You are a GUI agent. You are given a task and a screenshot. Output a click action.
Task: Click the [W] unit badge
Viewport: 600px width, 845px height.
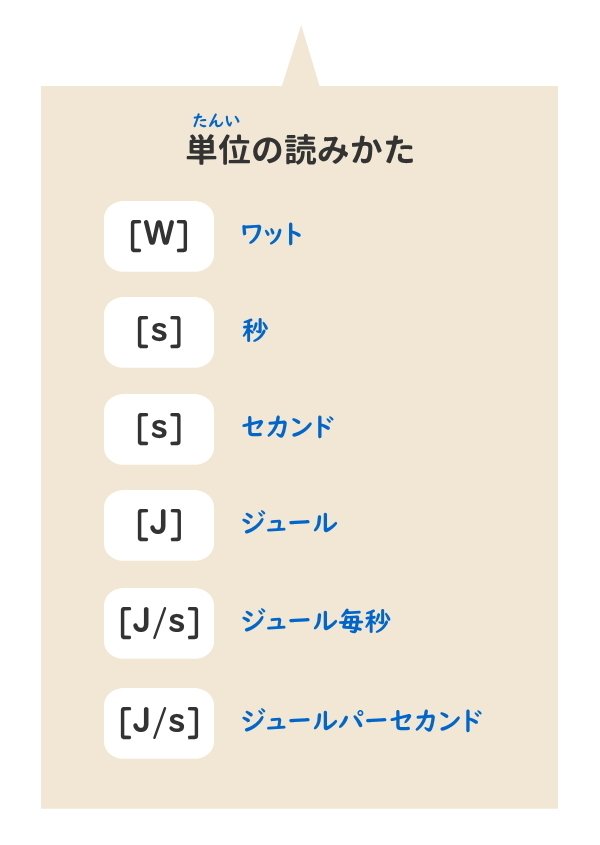pyautogui.click(x=159, y=237)
